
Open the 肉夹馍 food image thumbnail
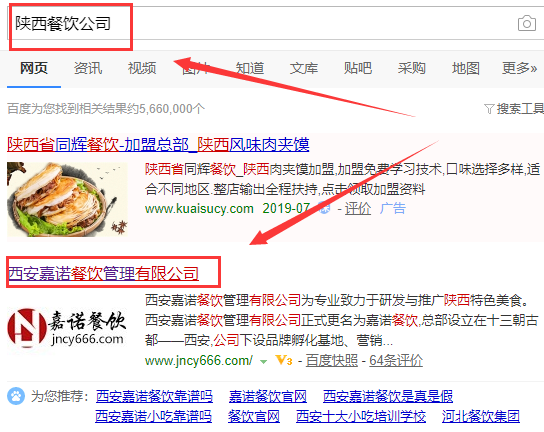(67, 200)
